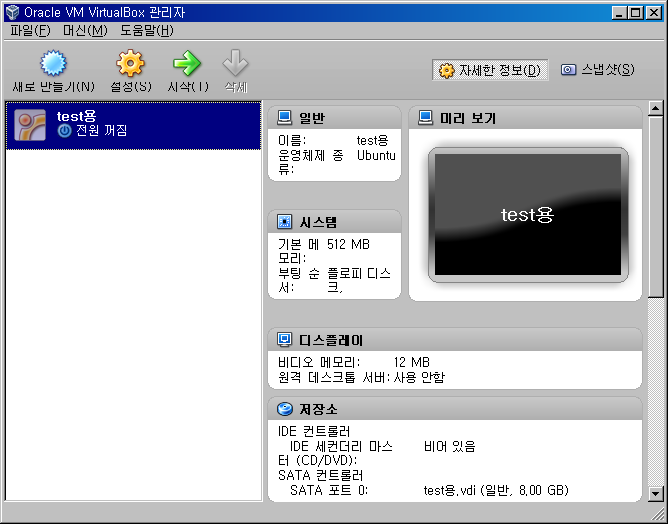Screen dimensions: 668x524
Task: Click the 미리 보기 section monitor icon
Action: (x=425, y=118)
